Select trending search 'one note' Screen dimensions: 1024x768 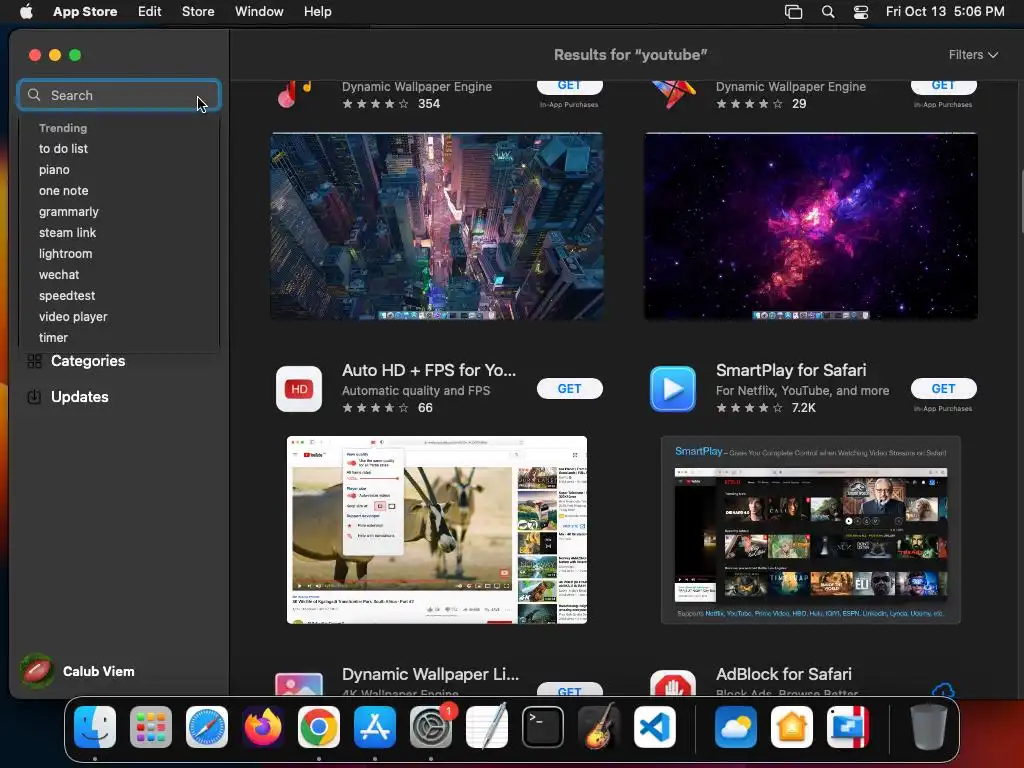(x=63, y=191)
